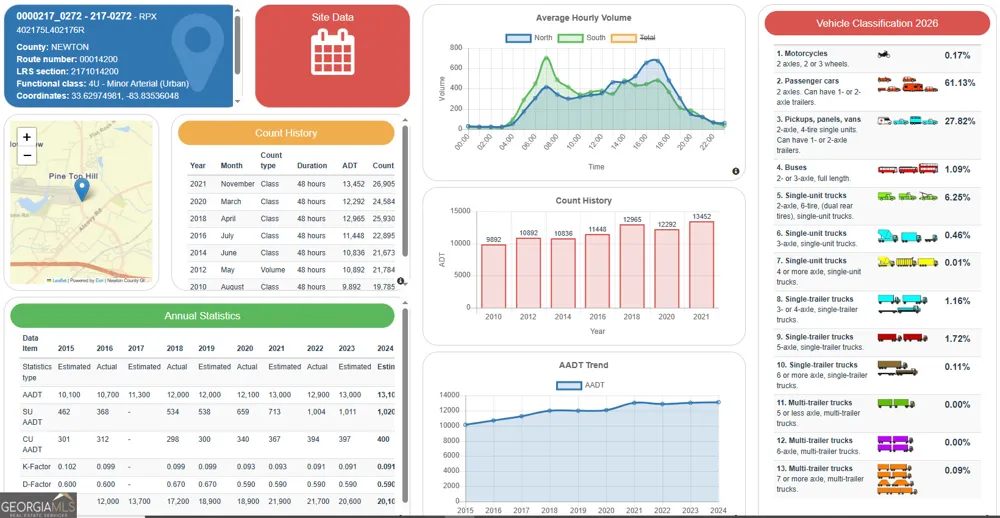This screenshot has height=518, width=1000.
Task: Click the 2020 bar labeled 12292
Action: pyautogui.click(x=666, y=268)
